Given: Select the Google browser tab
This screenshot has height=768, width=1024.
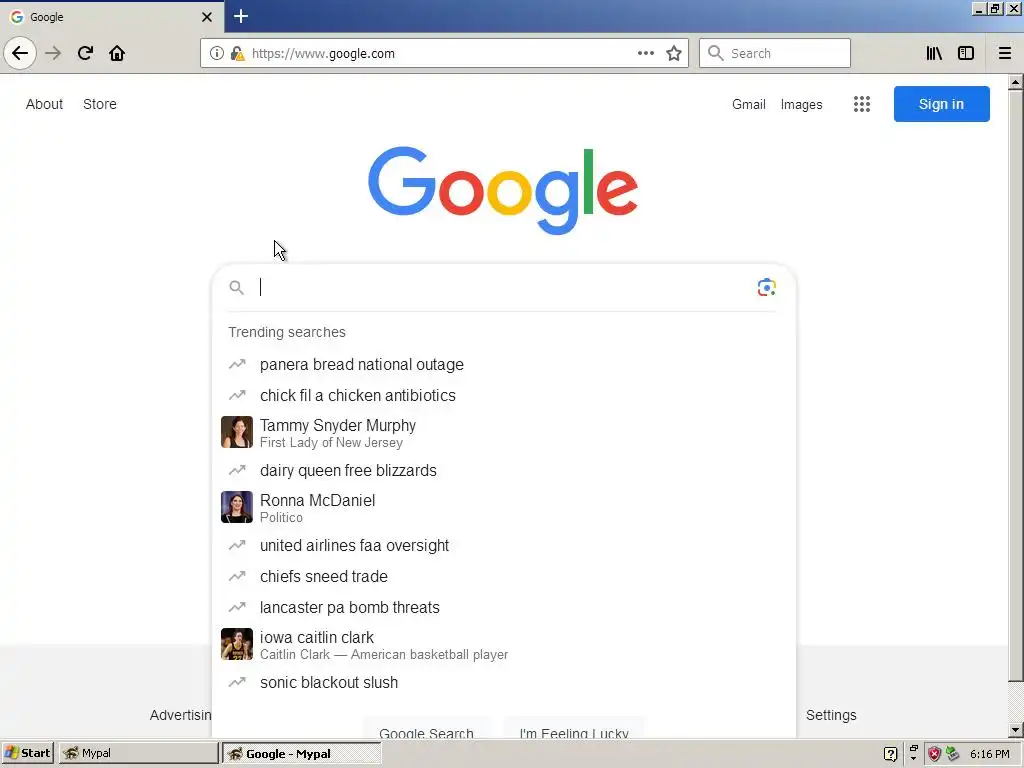Looking at the screenshot, I should (112, 17).
